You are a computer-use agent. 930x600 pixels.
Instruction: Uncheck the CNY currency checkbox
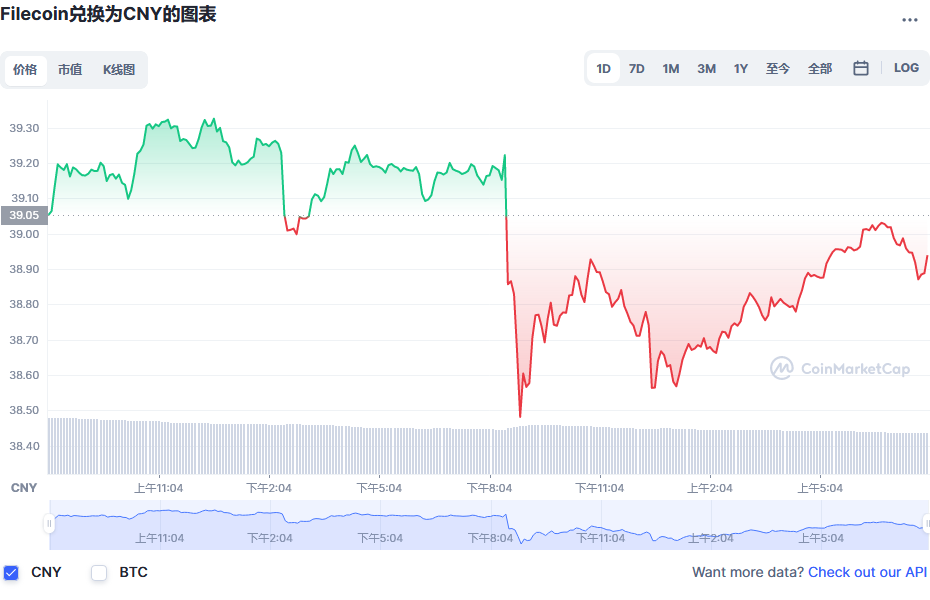coord(11,573)
